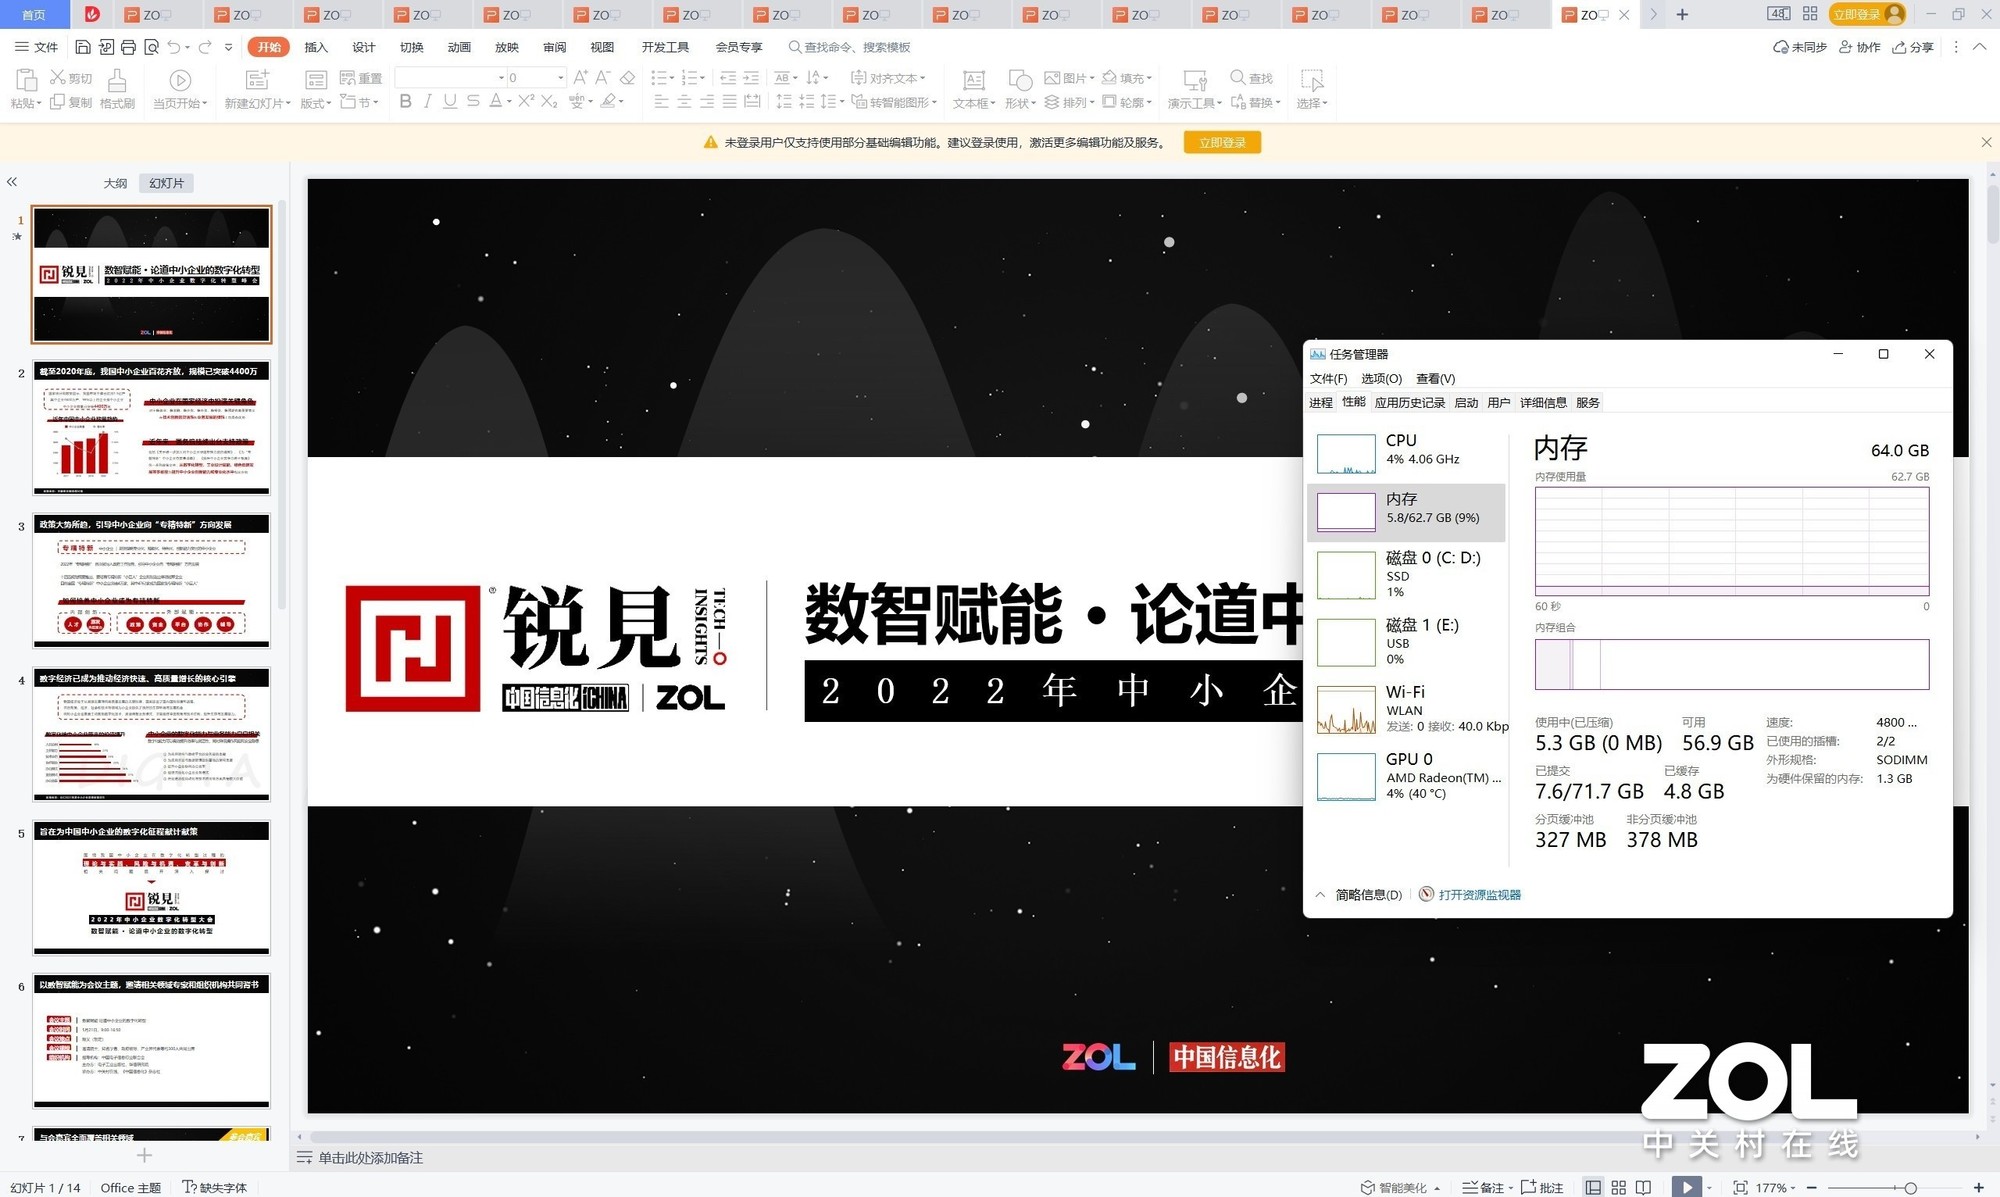Switch to the 性能 tab in Task Manager
2000x1197 pixels.
(x=1354, y=402)
